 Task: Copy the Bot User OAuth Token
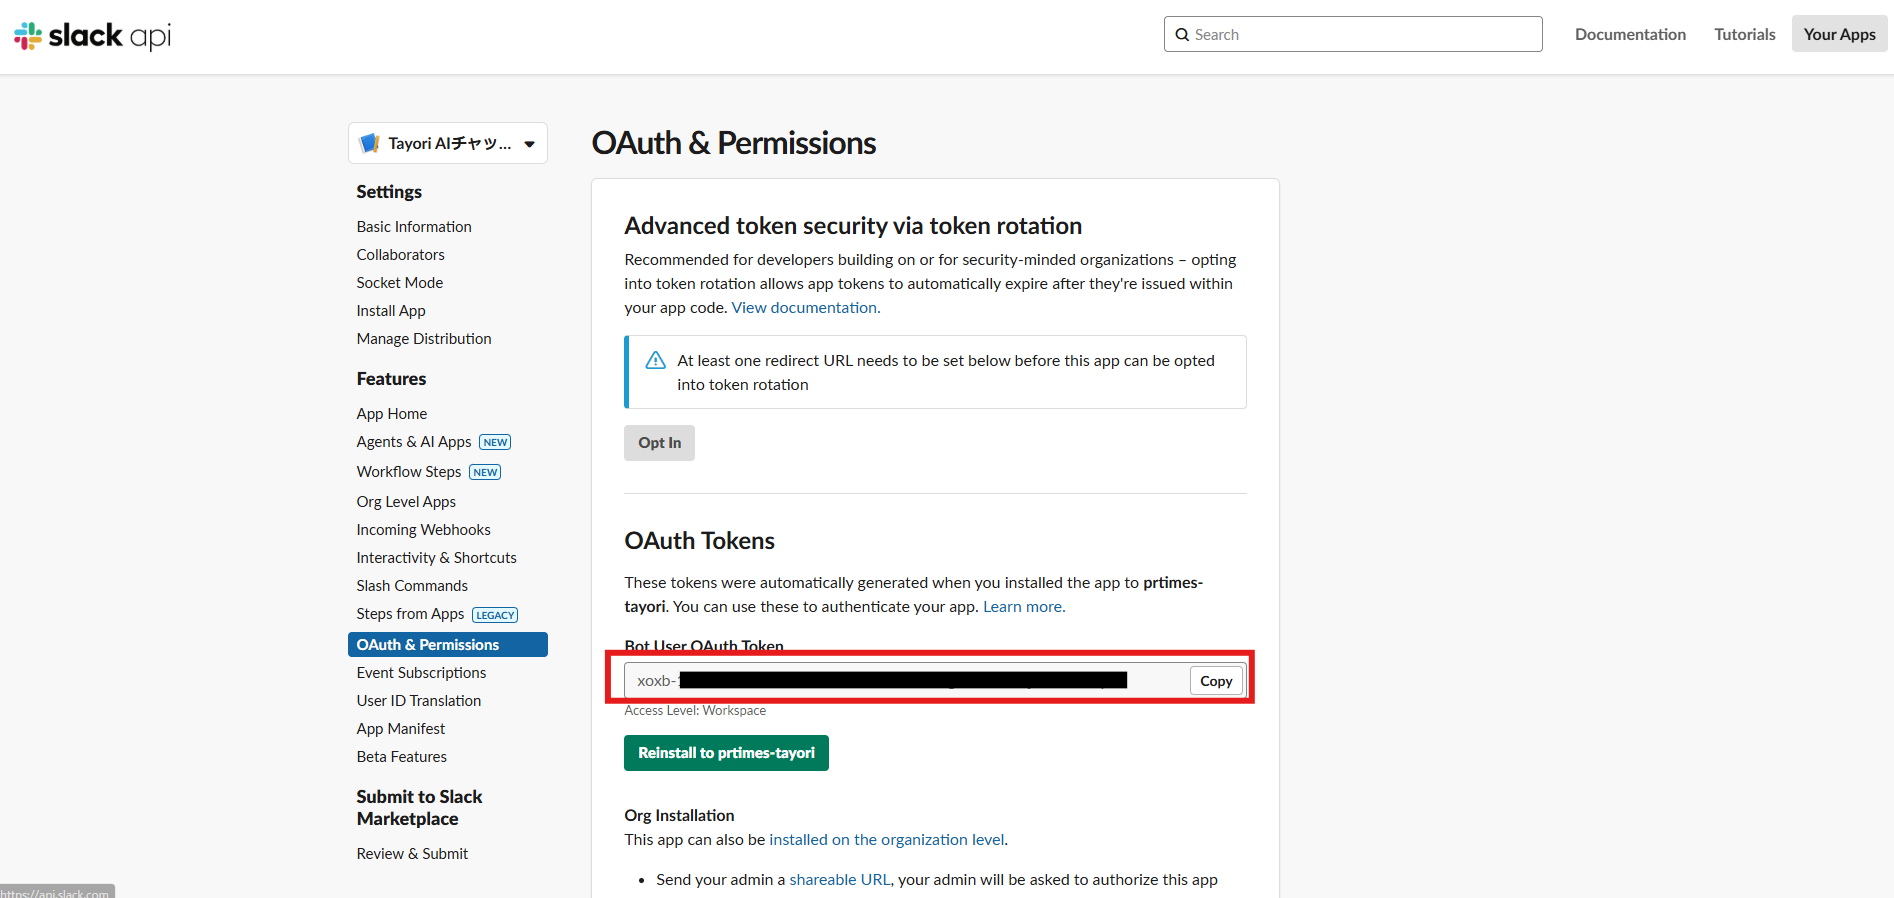[x=1216, y=681]
